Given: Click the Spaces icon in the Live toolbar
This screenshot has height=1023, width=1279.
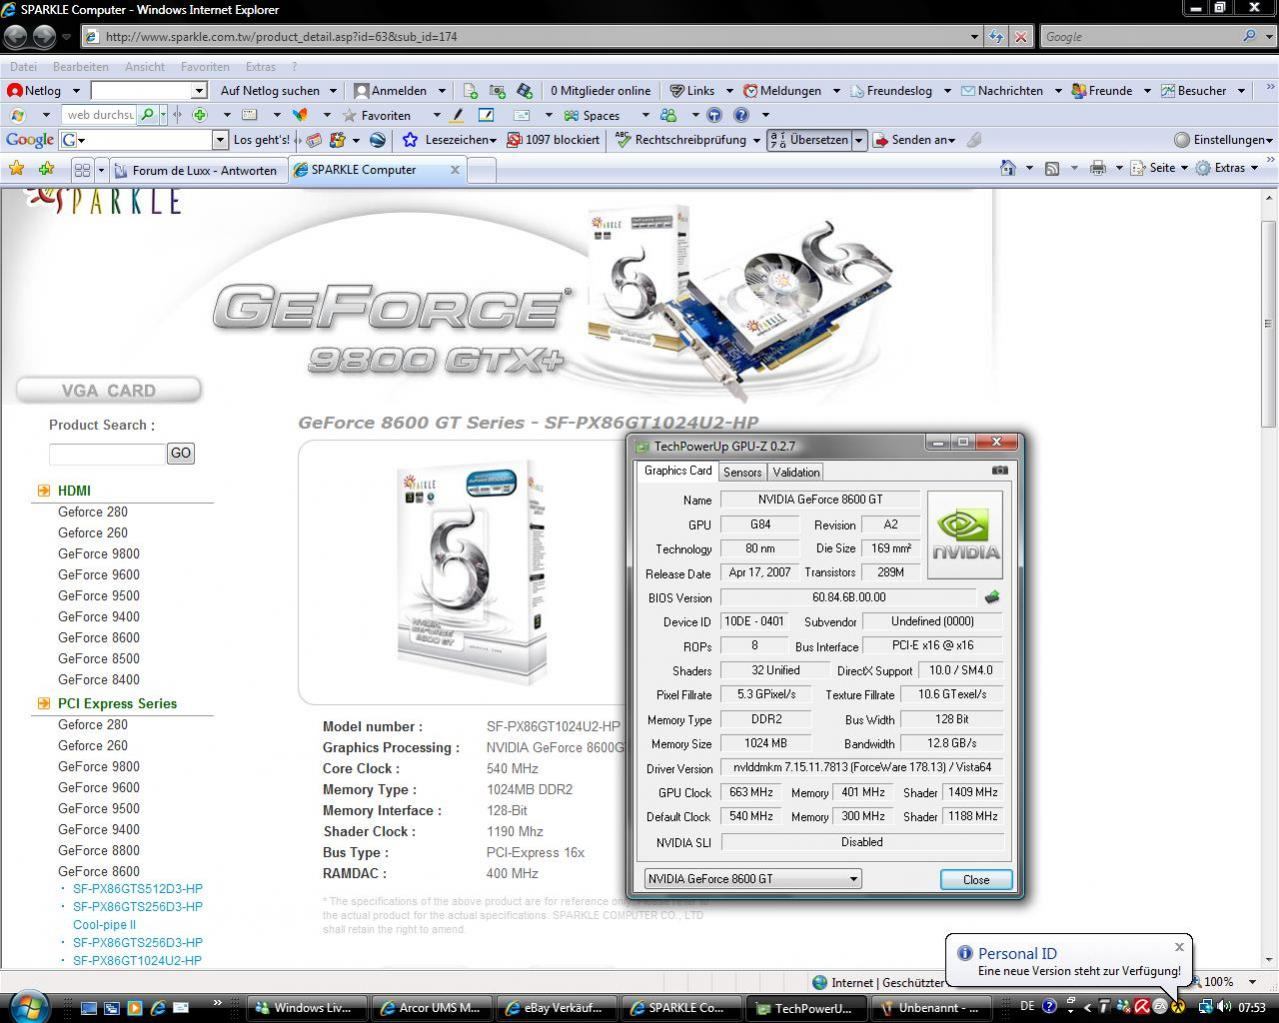Looking at the screenshot, I should 571,115.
